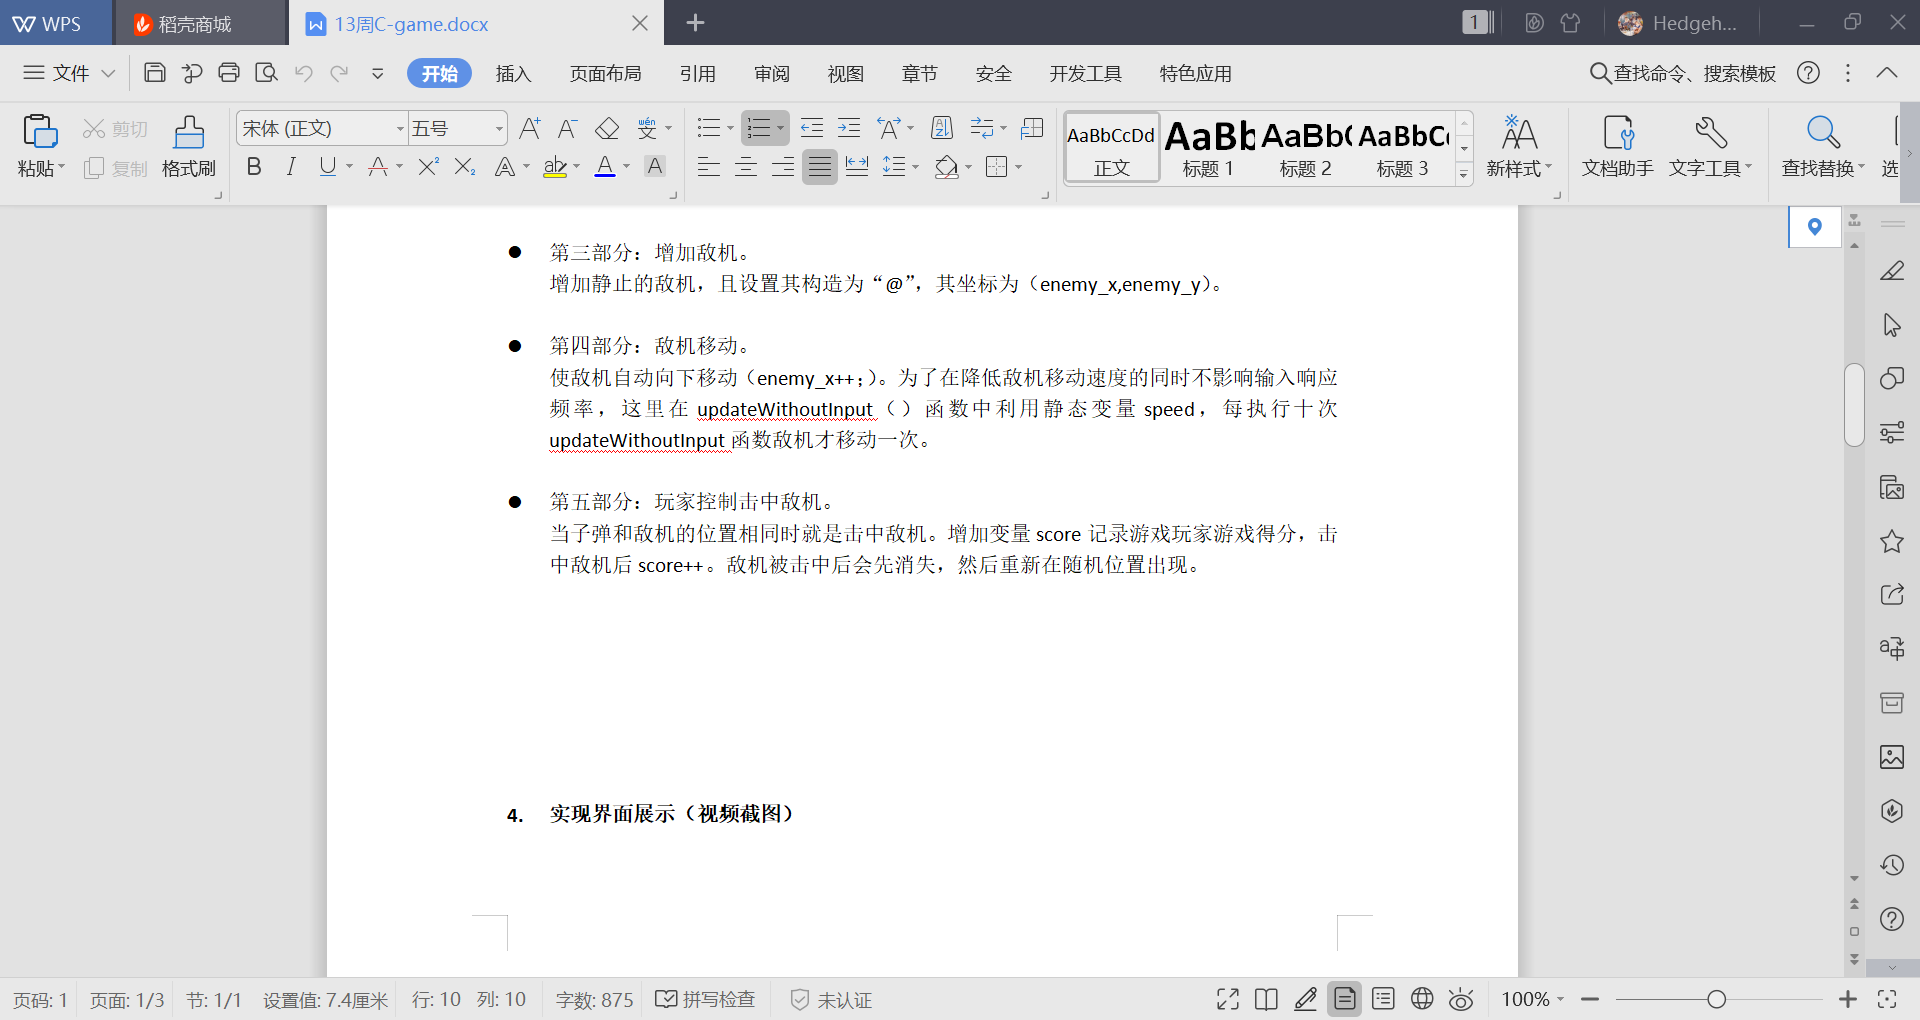
Task: Open share icon in right sidebar
Action: [1892, 595]
